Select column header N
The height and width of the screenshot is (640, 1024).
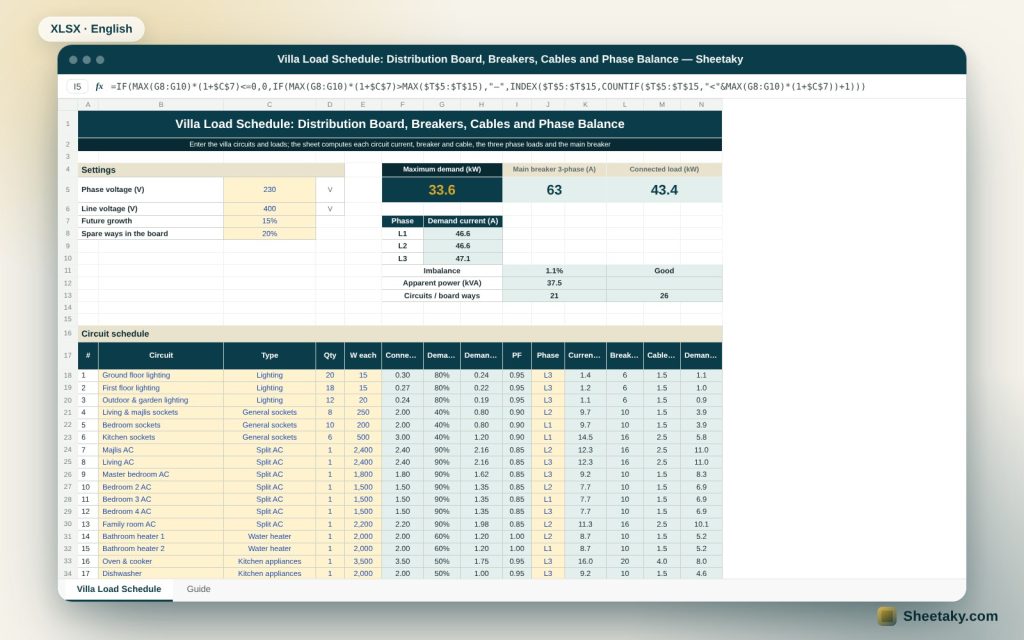pos(701,104)
